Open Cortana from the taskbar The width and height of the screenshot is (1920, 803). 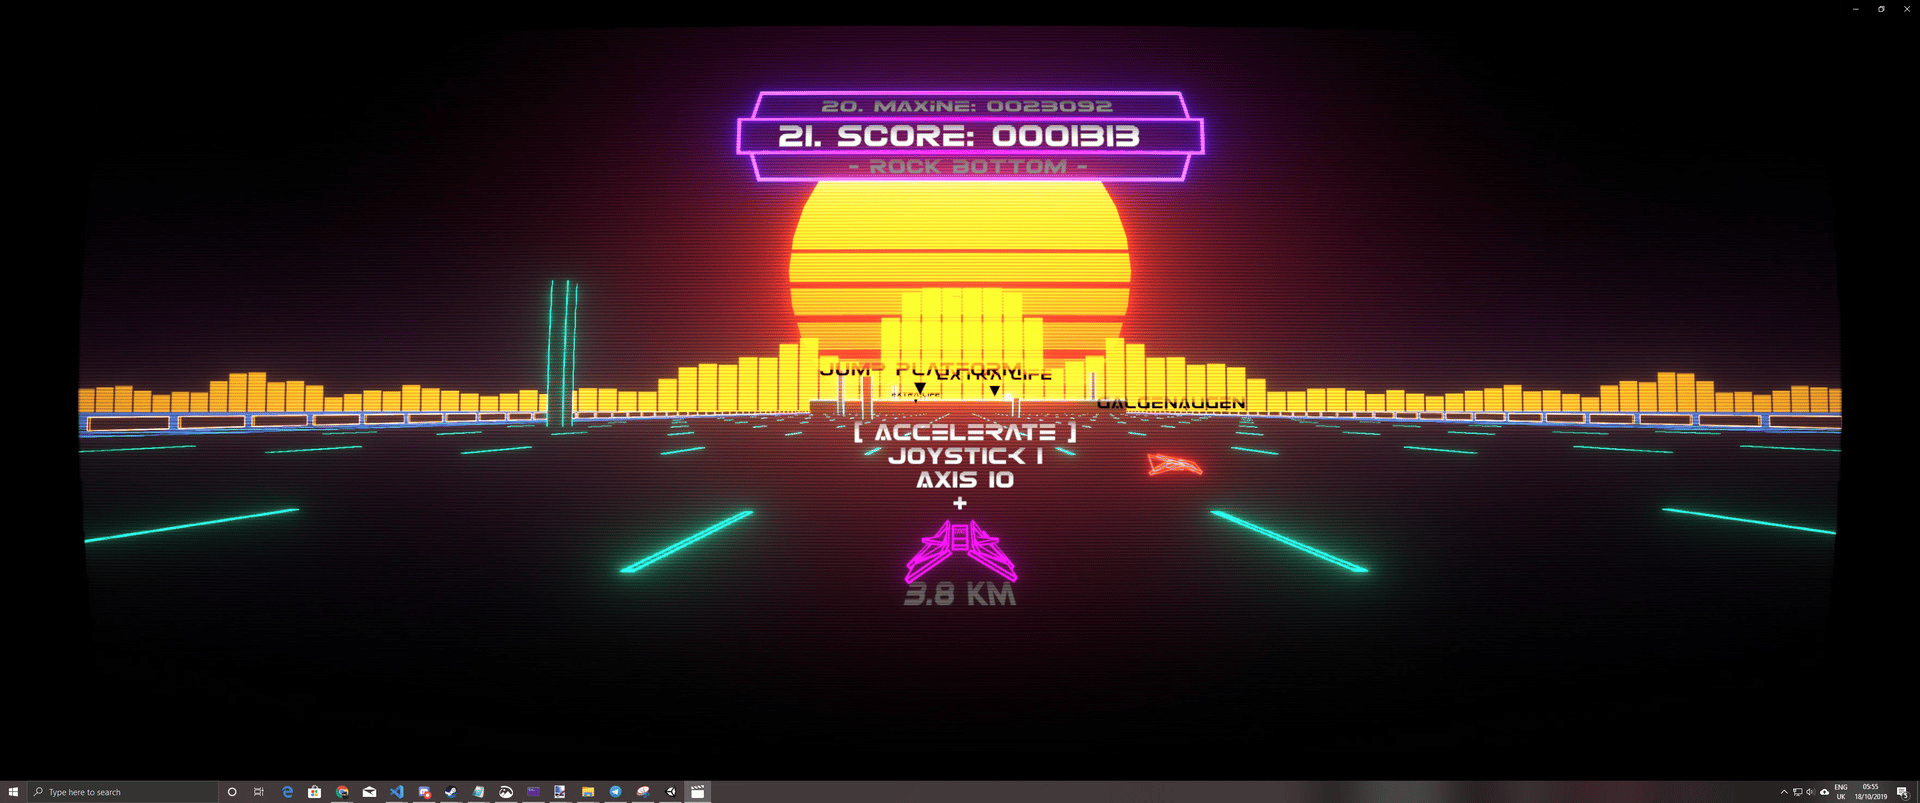pyautogui.click(x=232, y=792)
